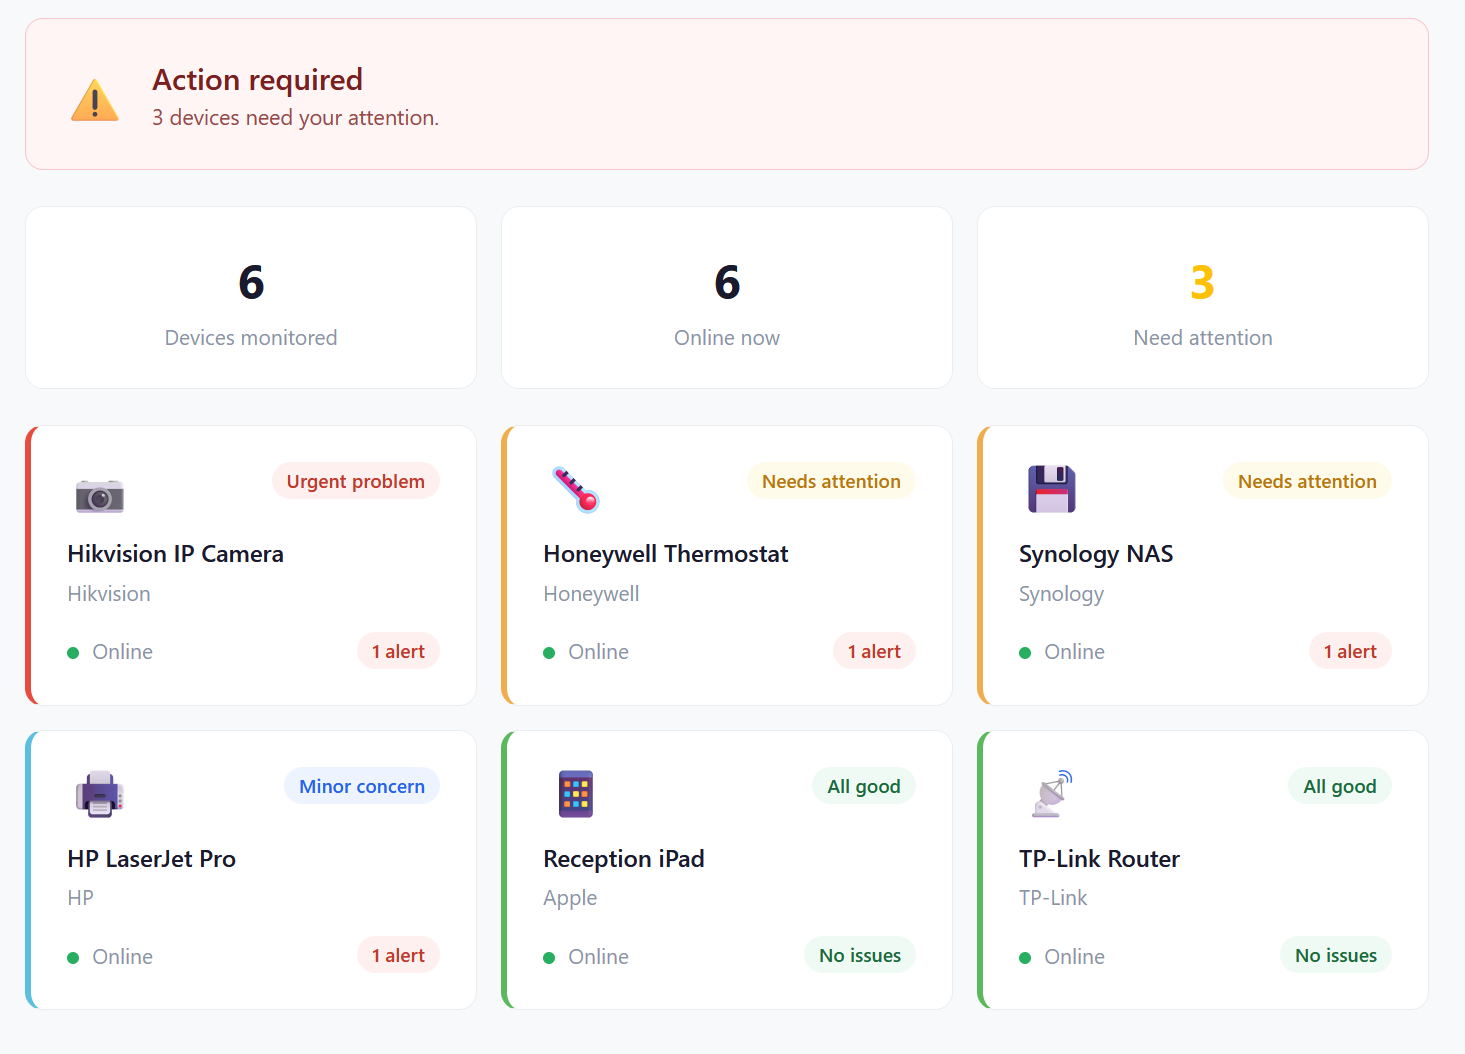1465x1054 pixels.
Task: Click the Synology NAS floppy disk icon
Action: point(1051,489)
